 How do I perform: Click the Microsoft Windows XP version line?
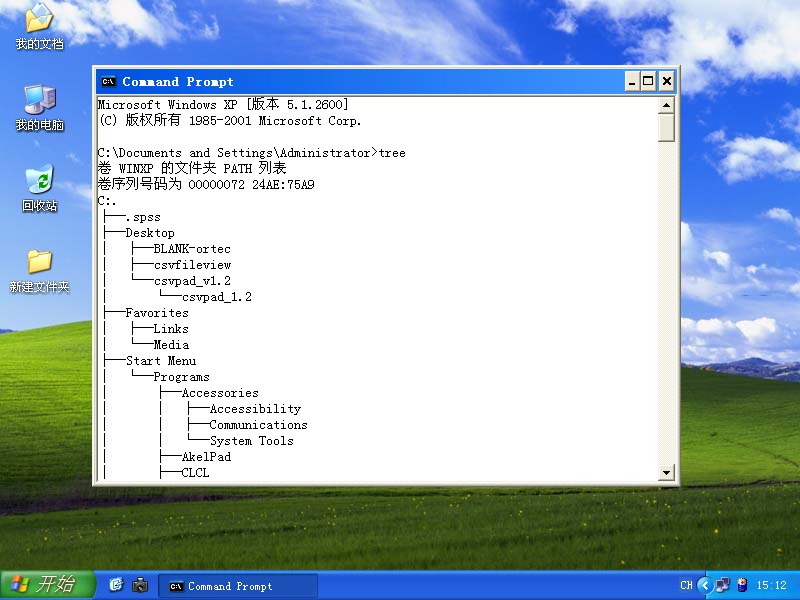pos(223,105)
